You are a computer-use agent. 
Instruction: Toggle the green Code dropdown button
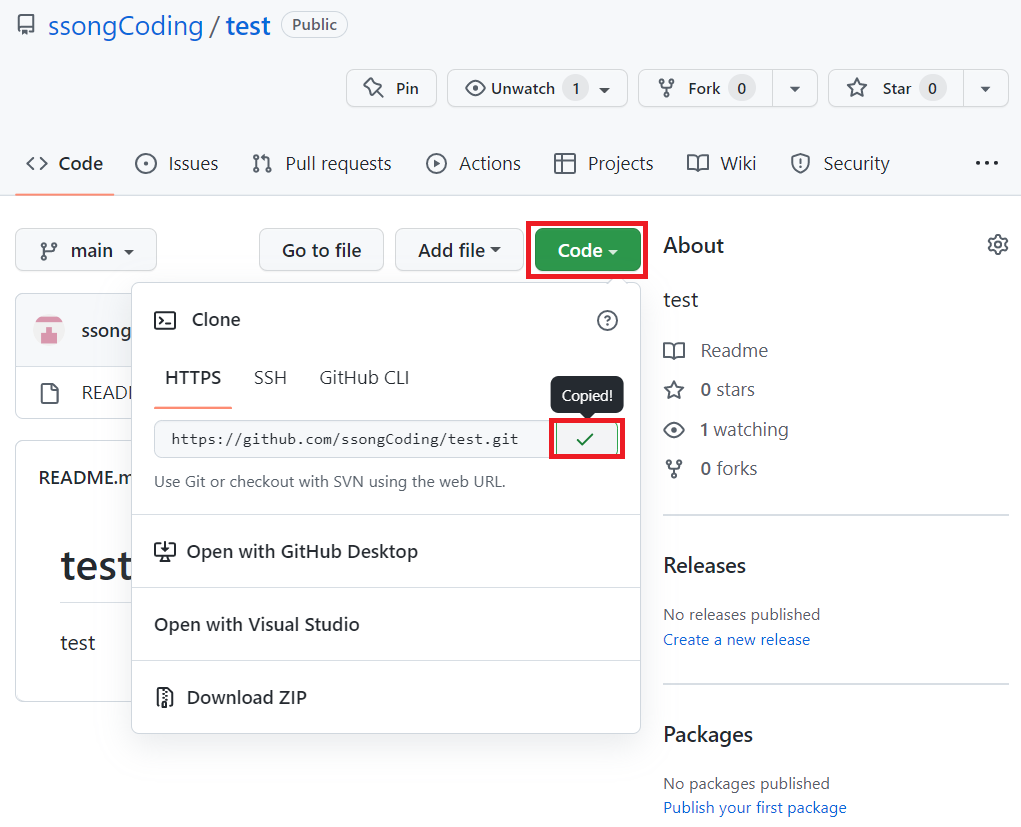point(587,250)
